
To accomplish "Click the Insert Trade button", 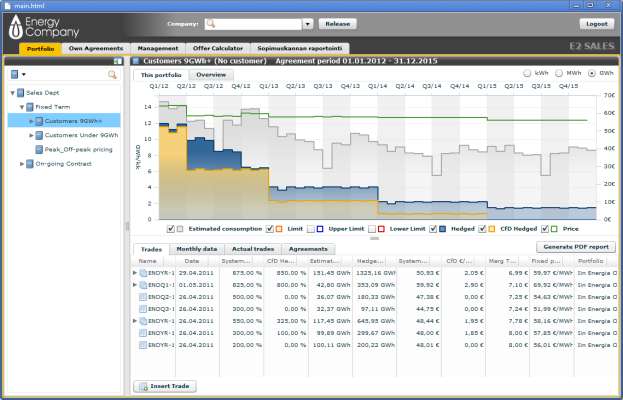I will pyautogui.click(x=165, y=386).
